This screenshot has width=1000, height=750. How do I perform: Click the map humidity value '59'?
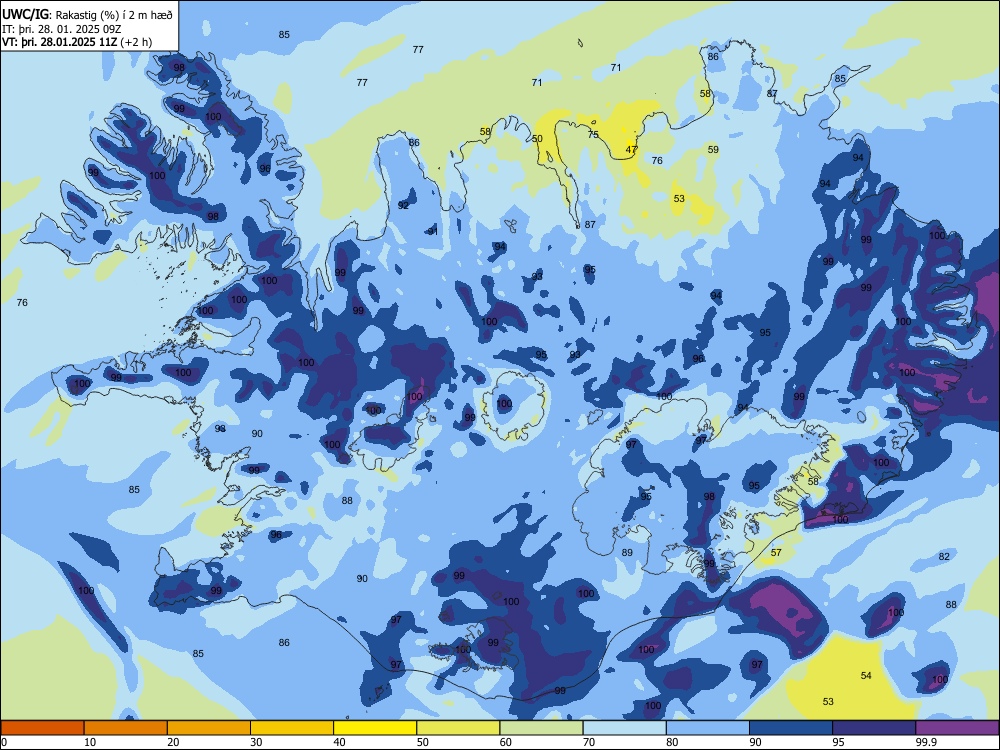point(713,150)
